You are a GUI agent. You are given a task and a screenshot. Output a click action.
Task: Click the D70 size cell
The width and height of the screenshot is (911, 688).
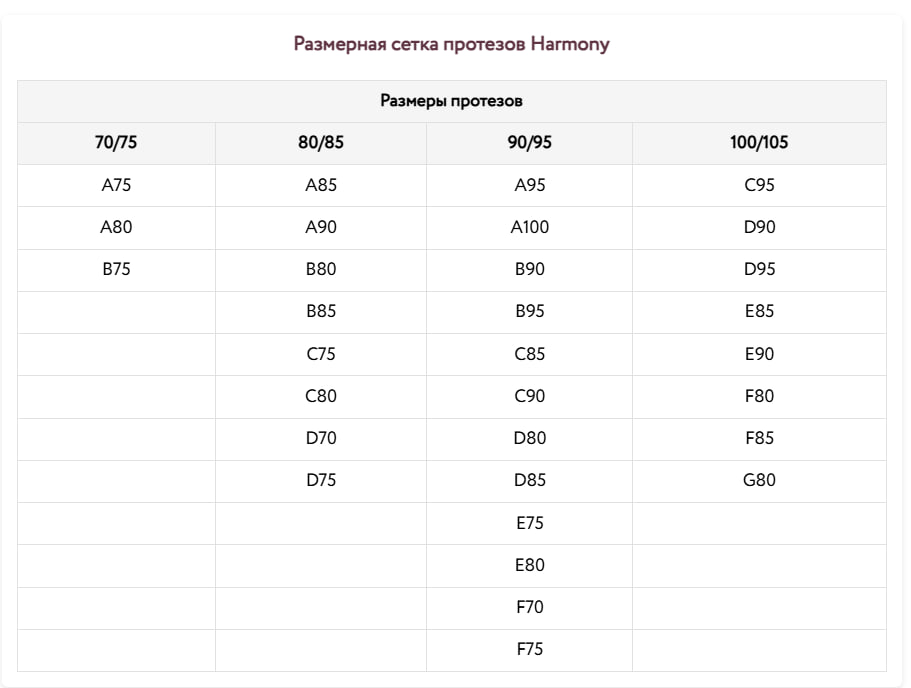point(321,438)
